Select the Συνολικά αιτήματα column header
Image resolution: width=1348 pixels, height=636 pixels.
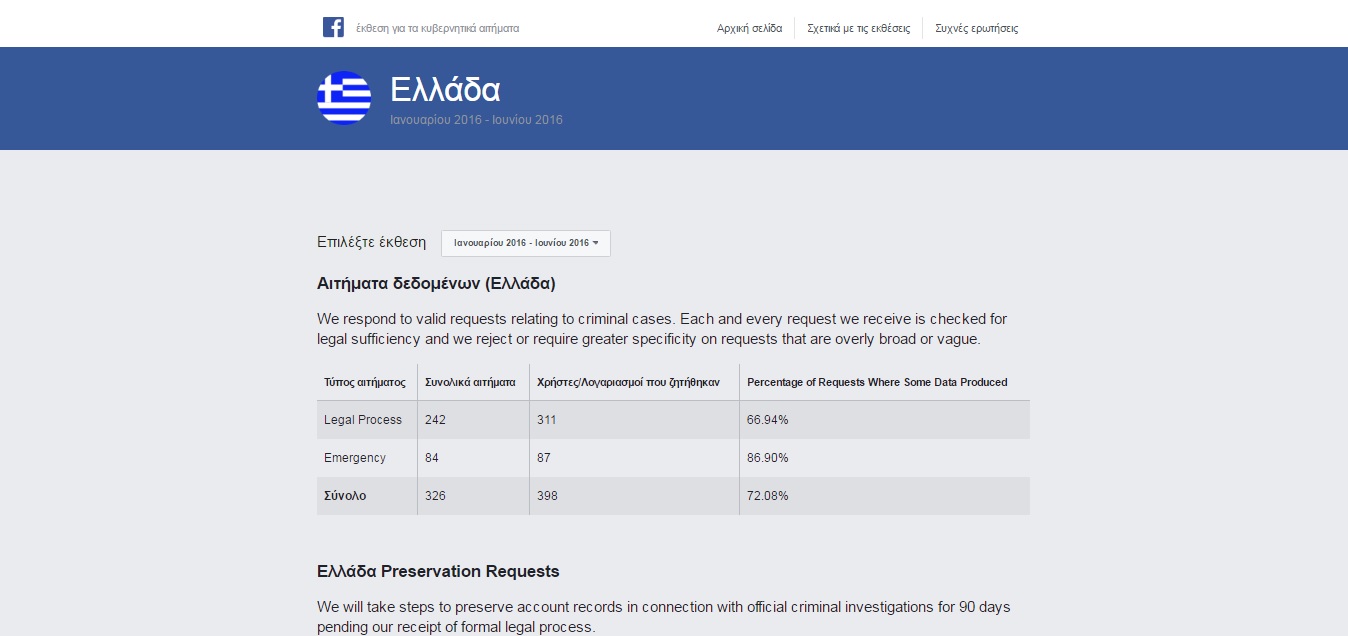pos(470,382)
